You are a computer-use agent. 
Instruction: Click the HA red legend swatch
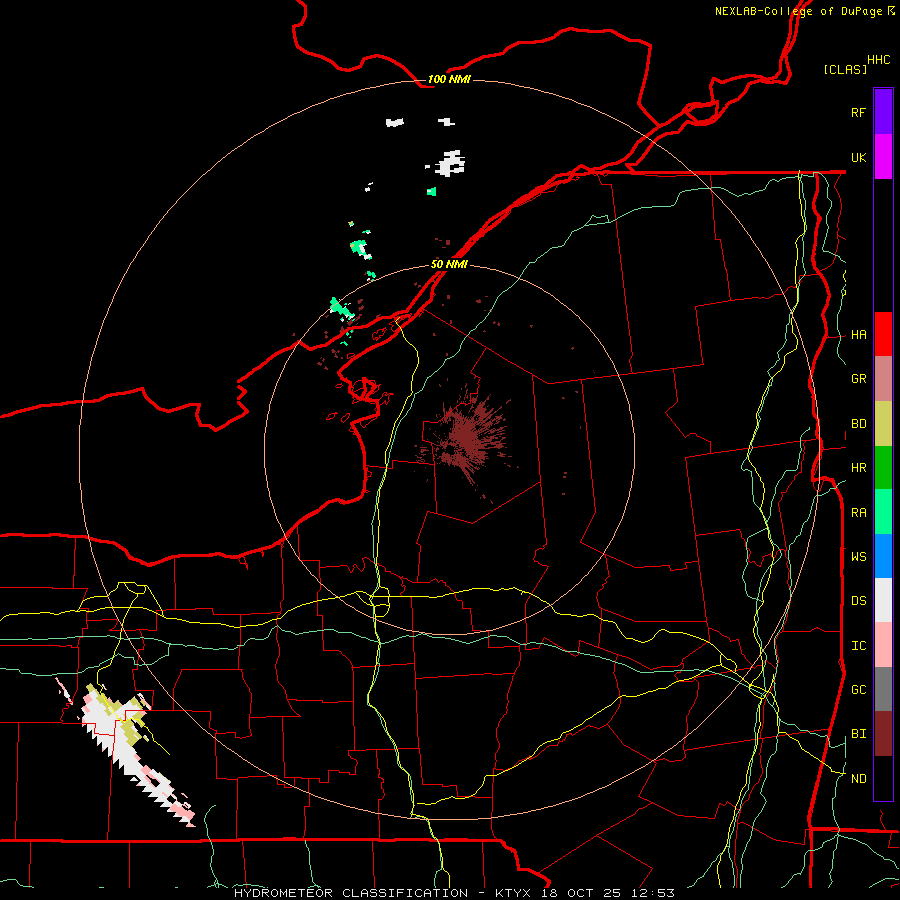883,334
